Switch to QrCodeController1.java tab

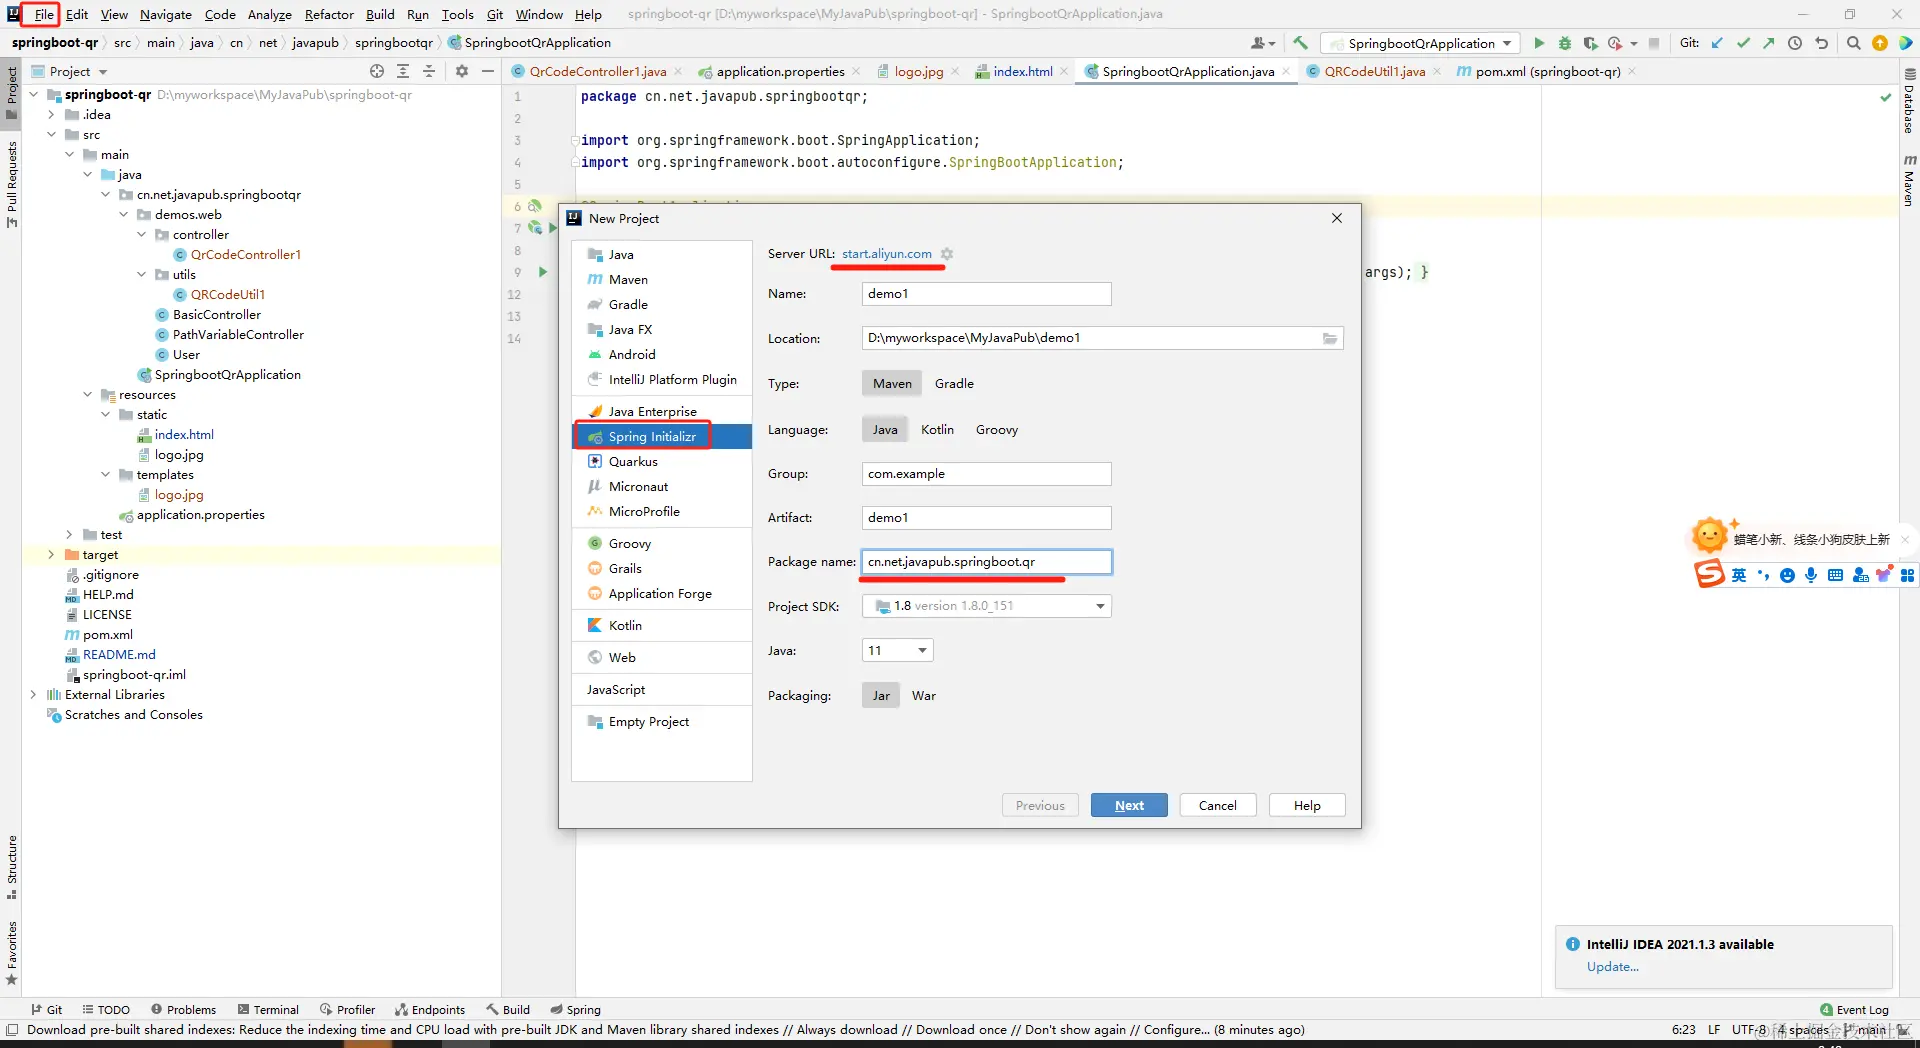click(597, 71)
